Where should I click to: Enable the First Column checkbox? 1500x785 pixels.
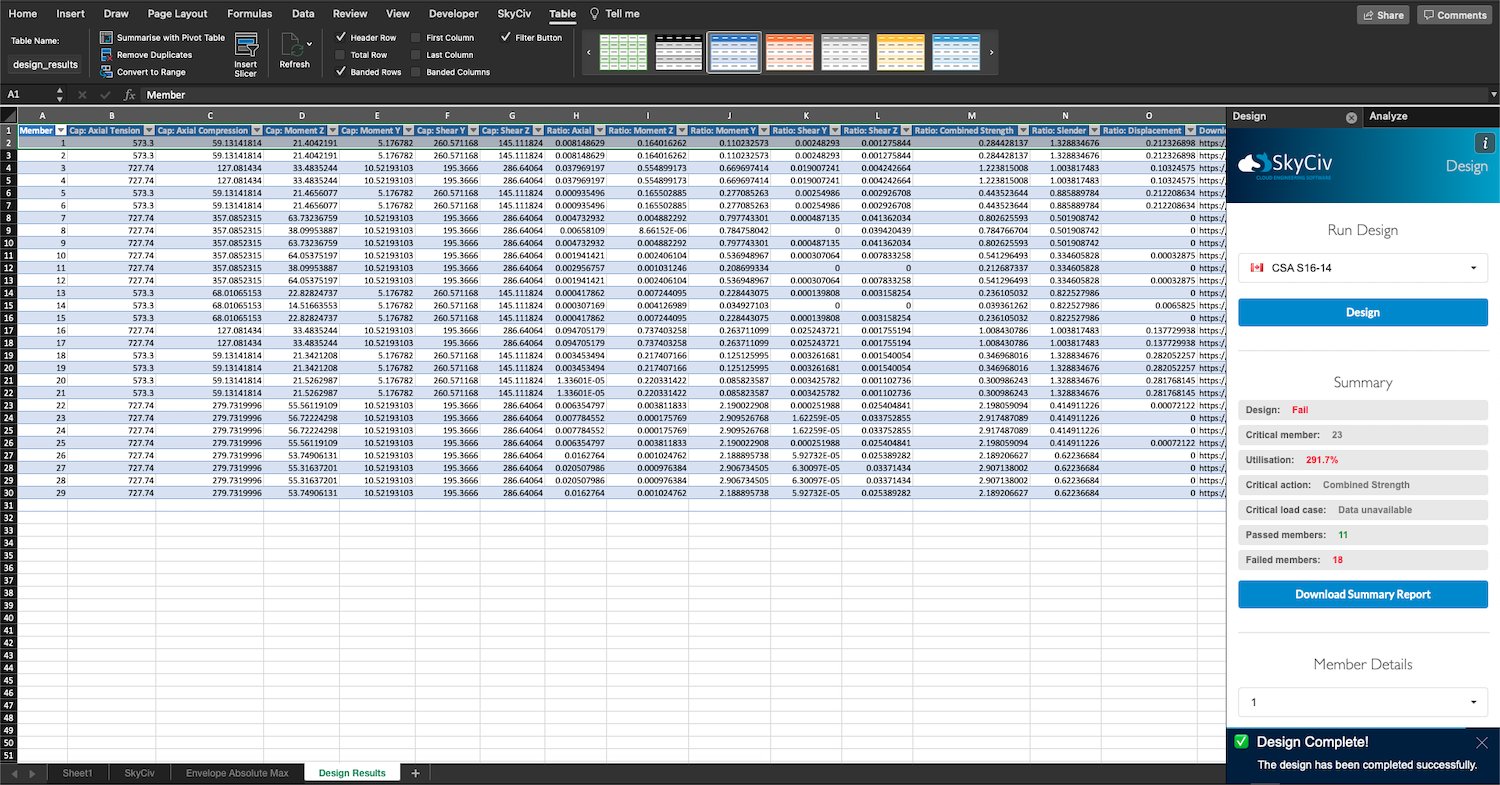coord(416,37)
